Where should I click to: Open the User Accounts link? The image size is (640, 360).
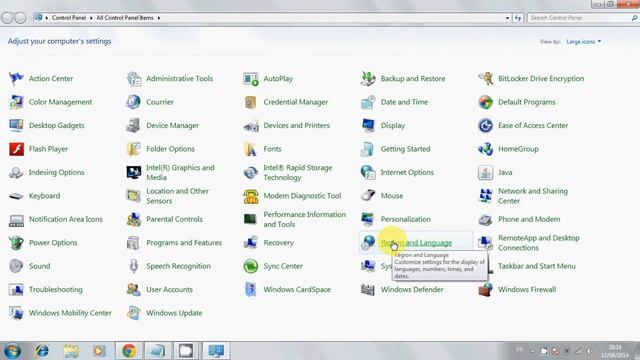pos(169,289)
